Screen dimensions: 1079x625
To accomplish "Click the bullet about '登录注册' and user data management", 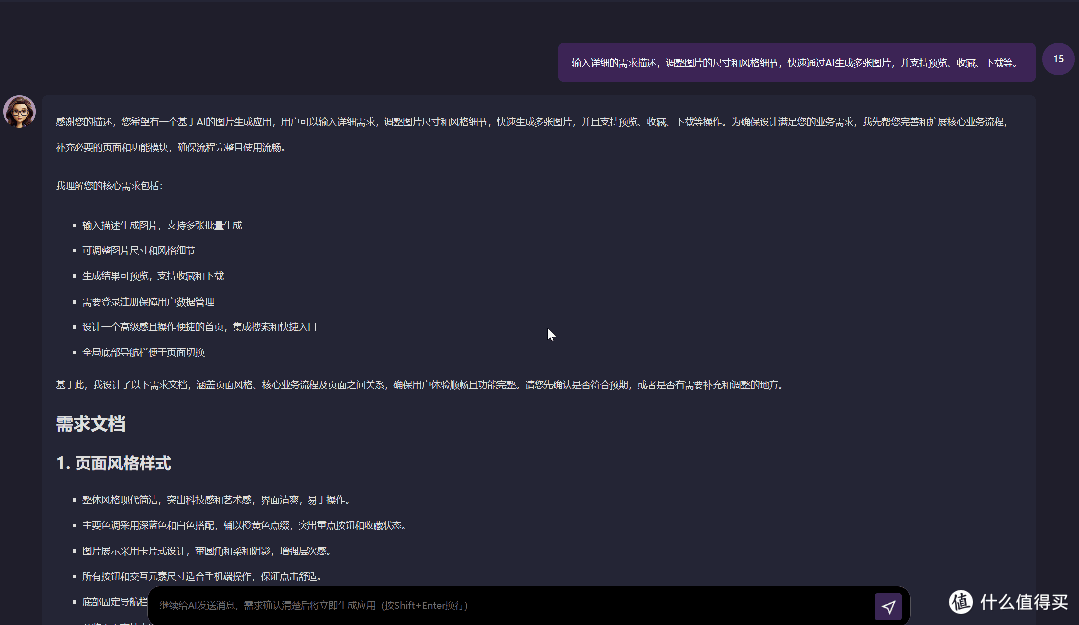I will pyautogui.click(x=148, y=301).
